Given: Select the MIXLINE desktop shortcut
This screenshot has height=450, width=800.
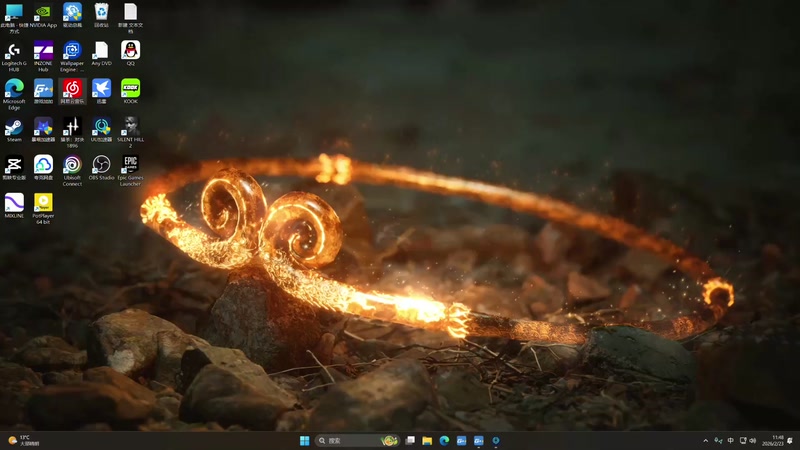Looking at the screenshot, I should click(x=14, y=206).
